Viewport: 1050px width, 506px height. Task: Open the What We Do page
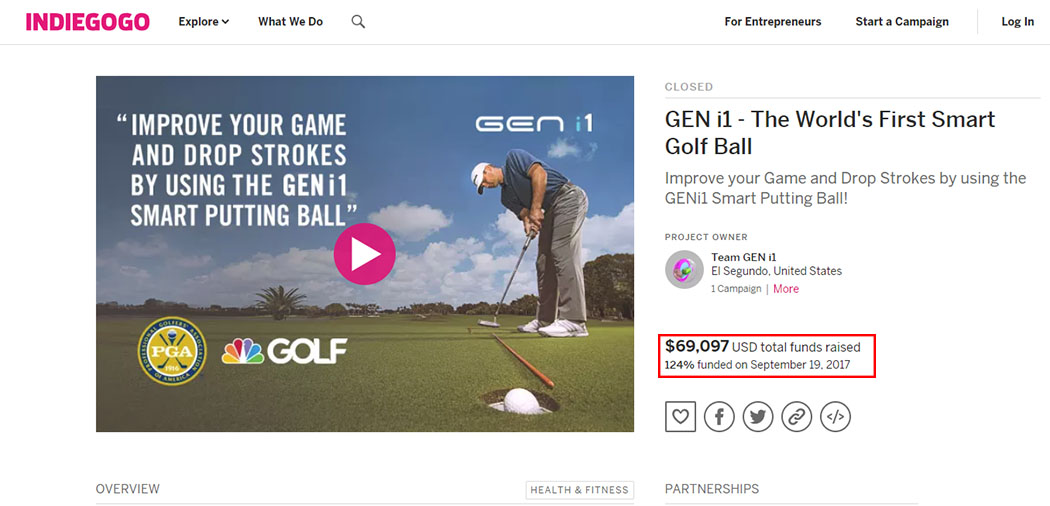(x=290, y=22)
